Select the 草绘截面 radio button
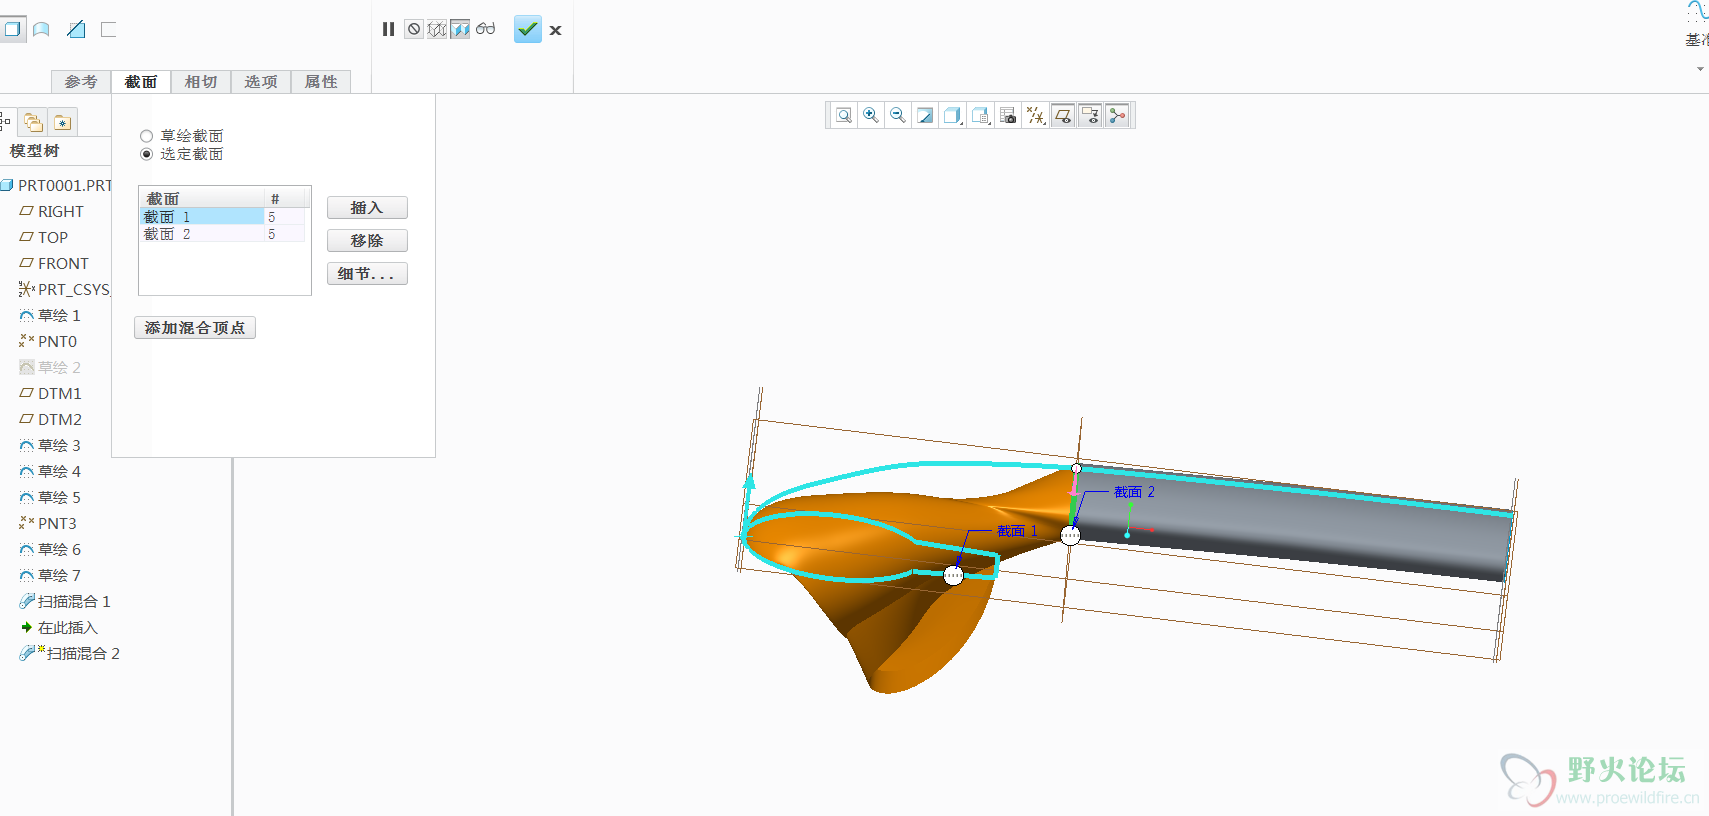 147,136
